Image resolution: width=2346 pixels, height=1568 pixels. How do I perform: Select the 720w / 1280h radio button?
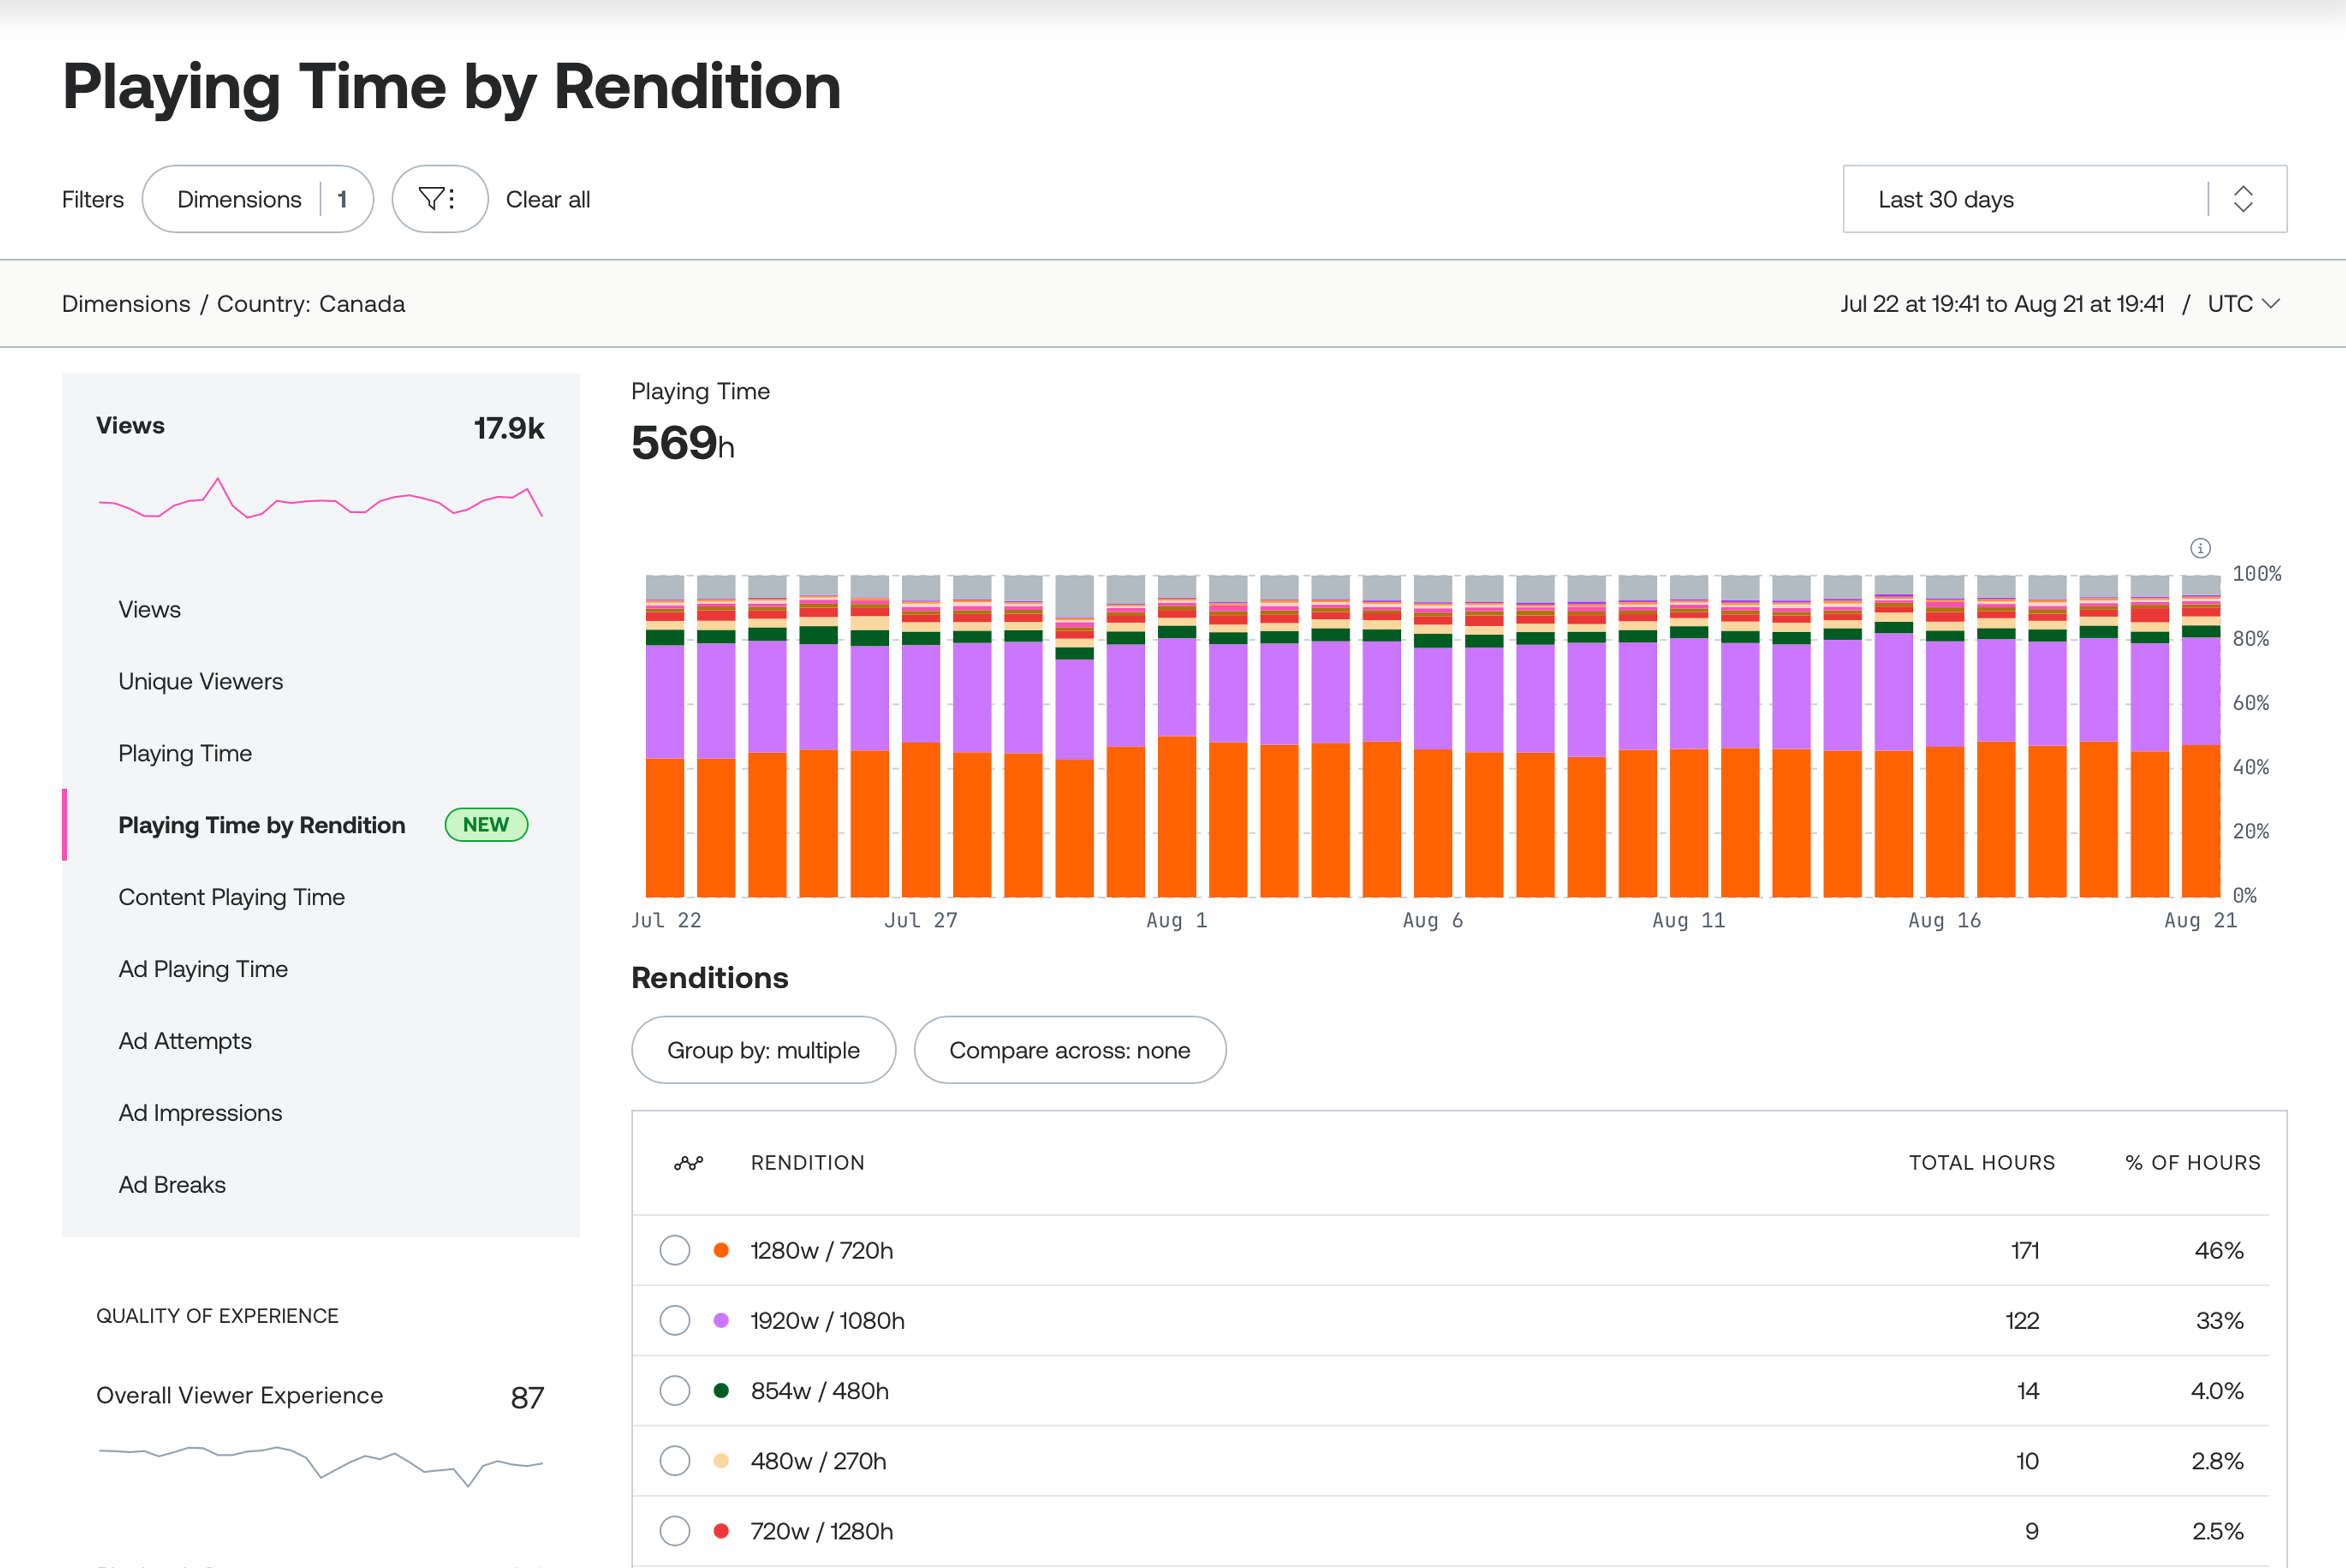coord(675,1530)
